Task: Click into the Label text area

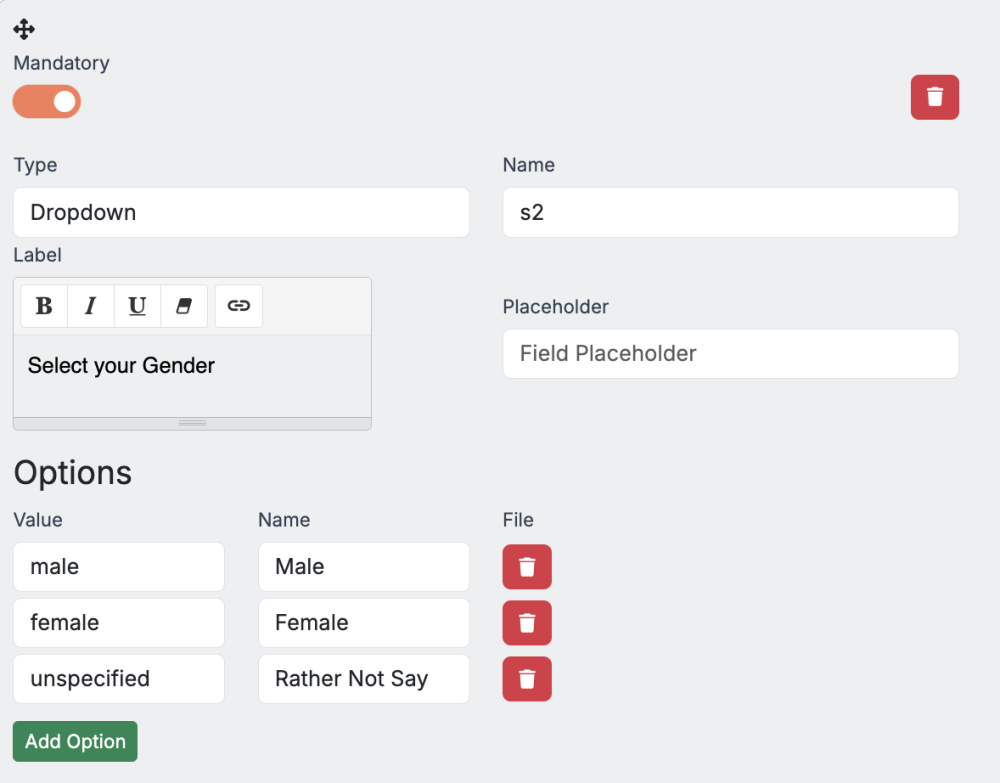Action: 192,375
